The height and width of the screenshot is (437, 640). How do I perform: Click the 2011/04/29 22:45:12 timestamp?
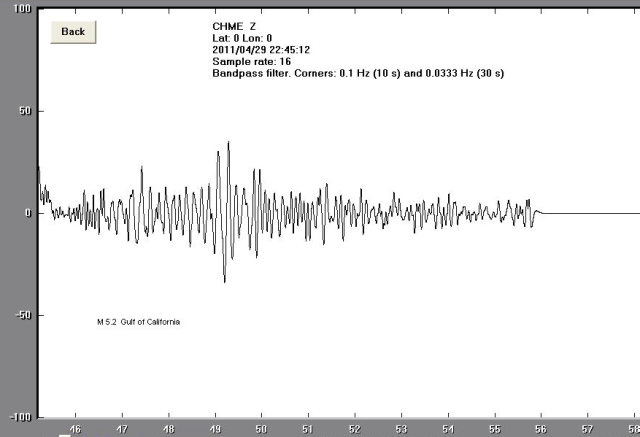tap(263, 50)
